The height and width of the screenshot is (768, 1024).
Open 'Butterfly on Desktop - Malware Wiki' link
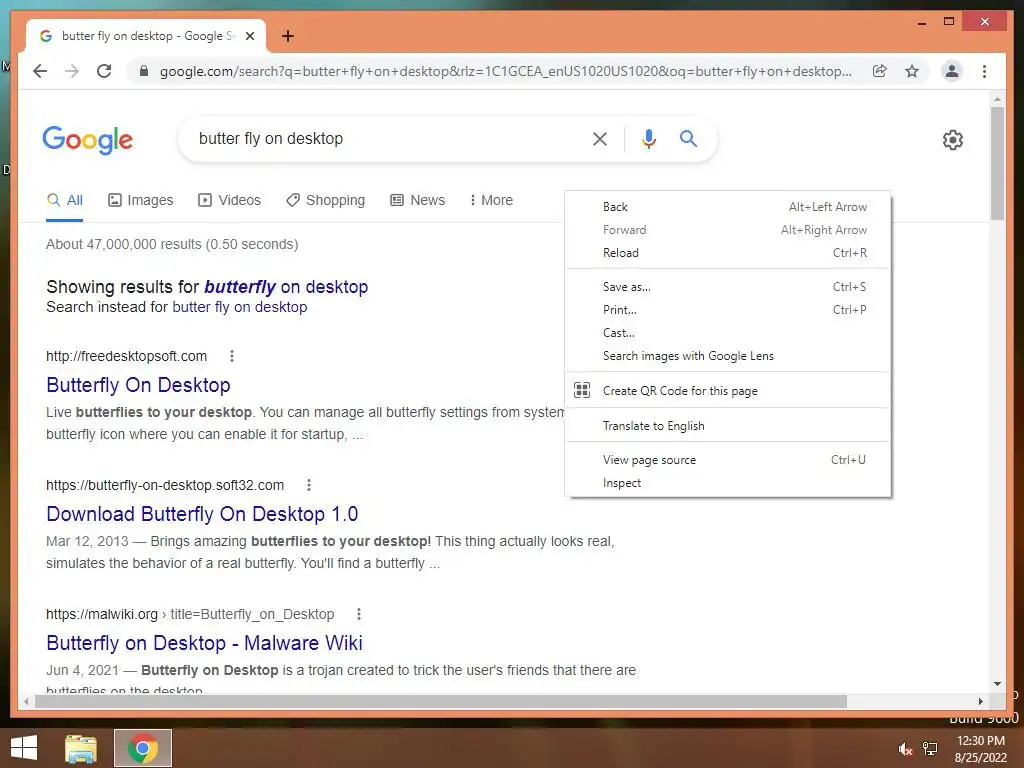(204, 643)
